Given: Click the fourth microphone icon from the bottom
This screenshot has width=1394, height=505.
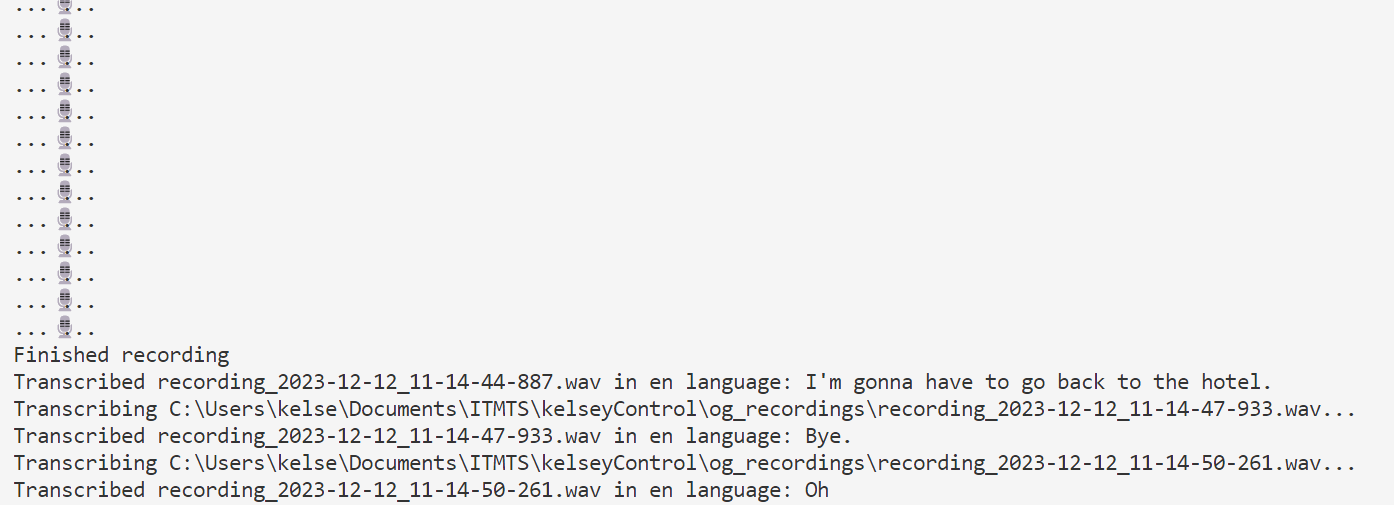Looking at the screenshot, I should 64,246.
